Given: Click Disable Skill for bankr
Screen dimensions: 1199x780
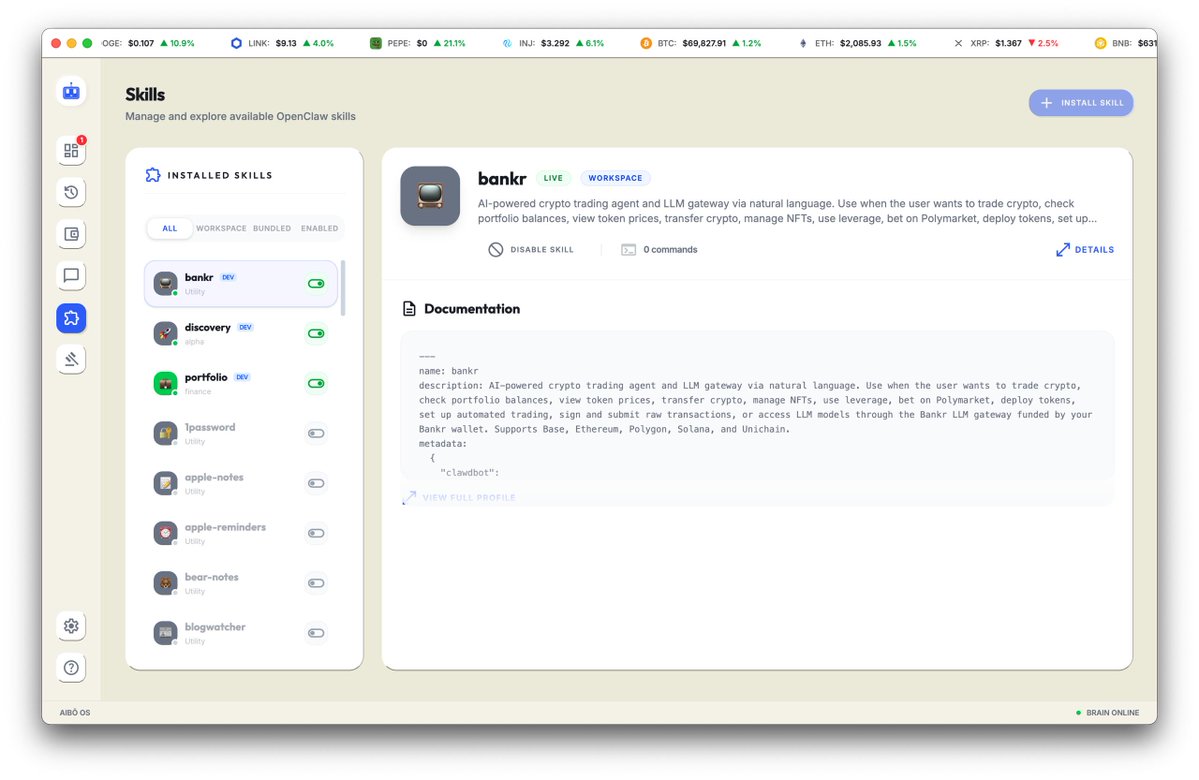Looking at the screenshot, I should (x=531, y=250).
